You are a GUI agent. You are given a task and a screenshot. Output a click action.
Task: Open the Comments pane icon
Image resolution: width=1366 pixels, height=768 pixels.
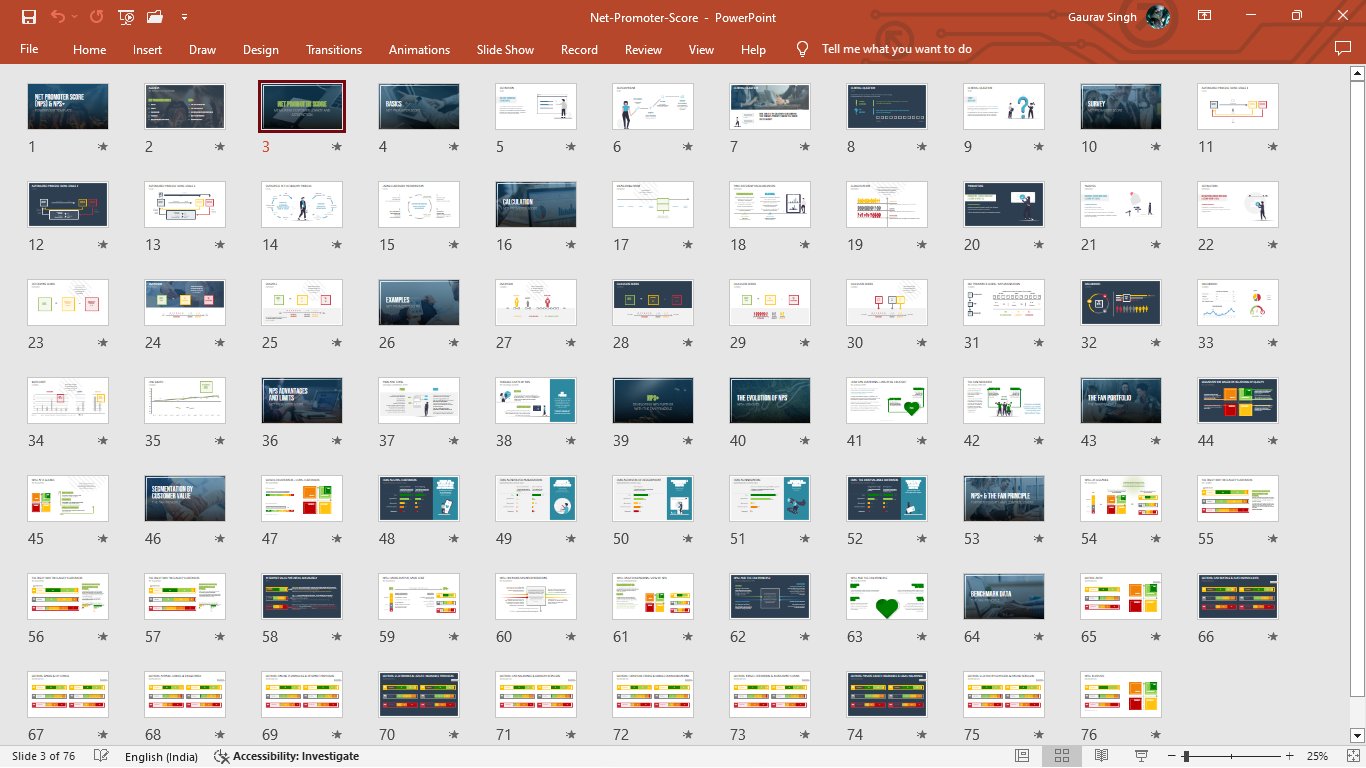[1343, 49]
